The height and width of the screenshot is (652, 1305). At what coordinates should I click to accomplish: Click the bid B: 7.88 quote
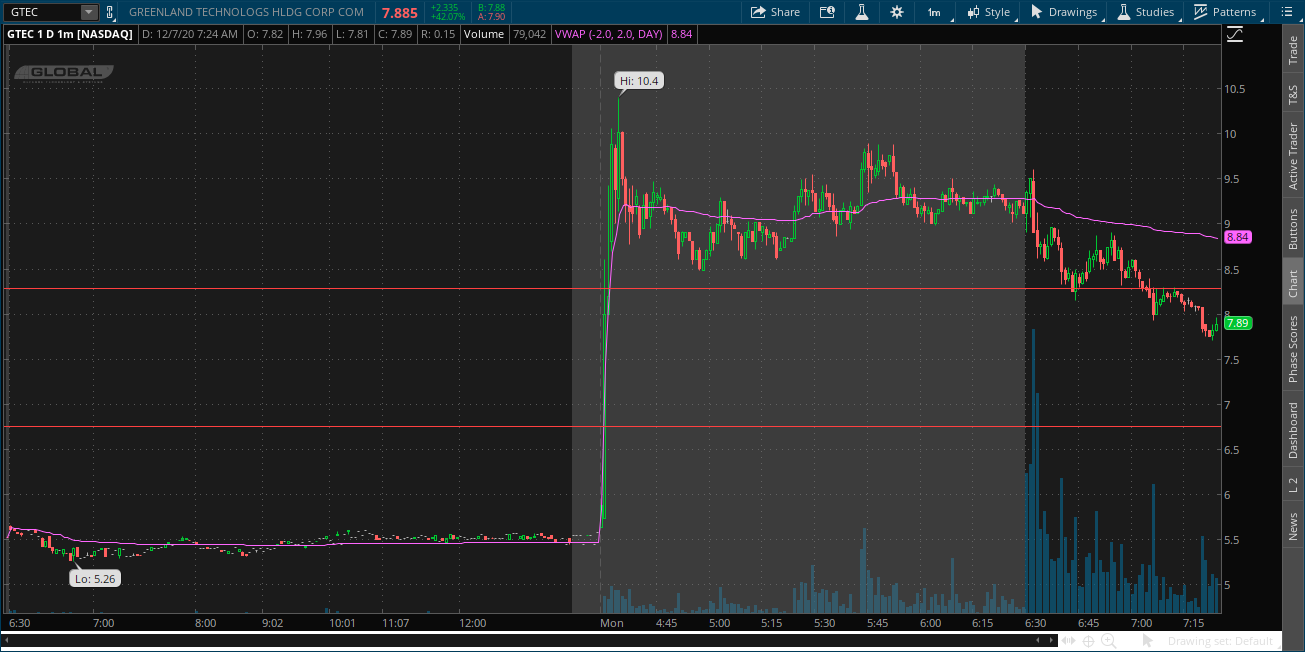(x=491, y=7)
